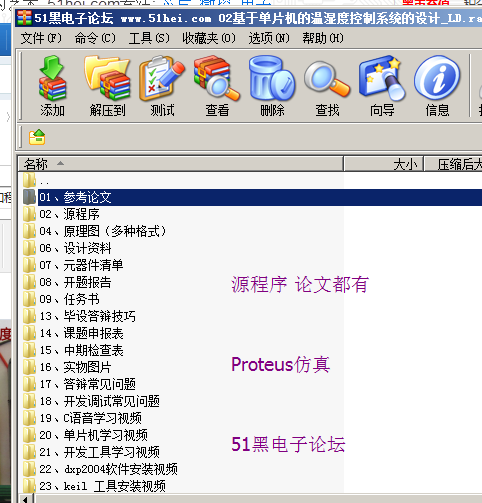Click the horizontal scrollbar left arrow

[x=26, y=499]
